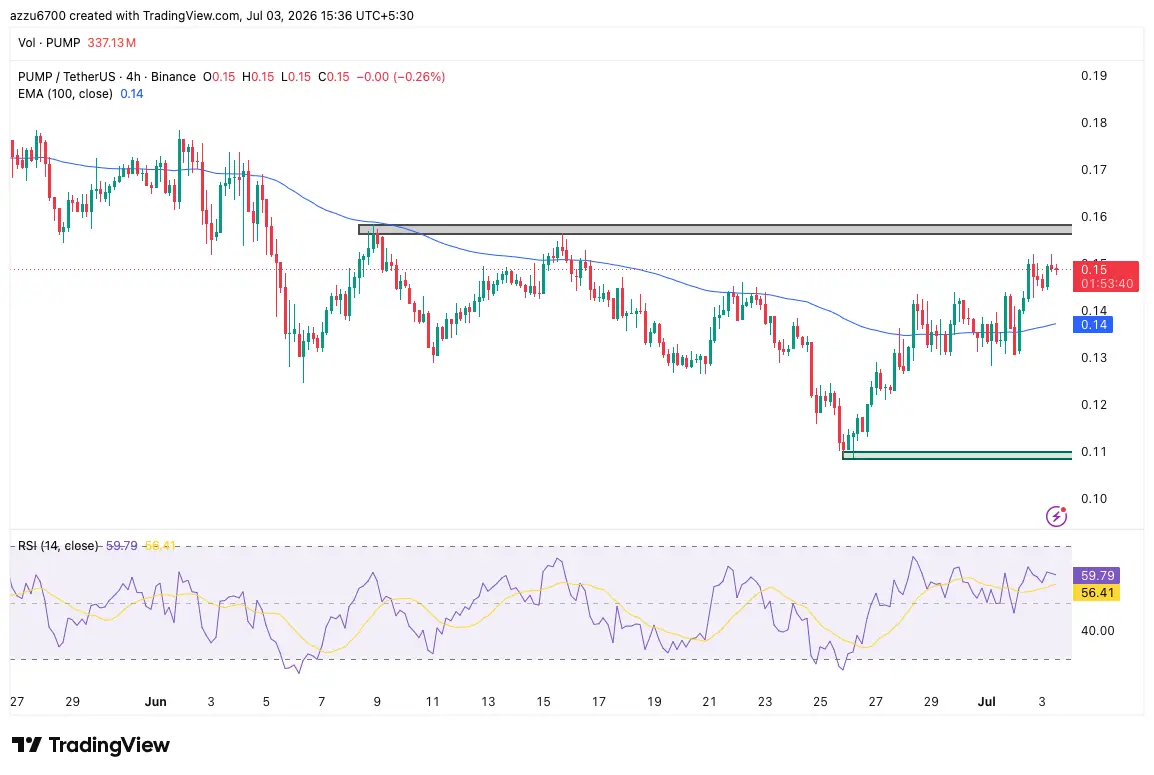This screenshot has height=775, width=1154.
Task: Click the 'azzu6700 created with TradingView.com' header text
Action: point(125,15)
